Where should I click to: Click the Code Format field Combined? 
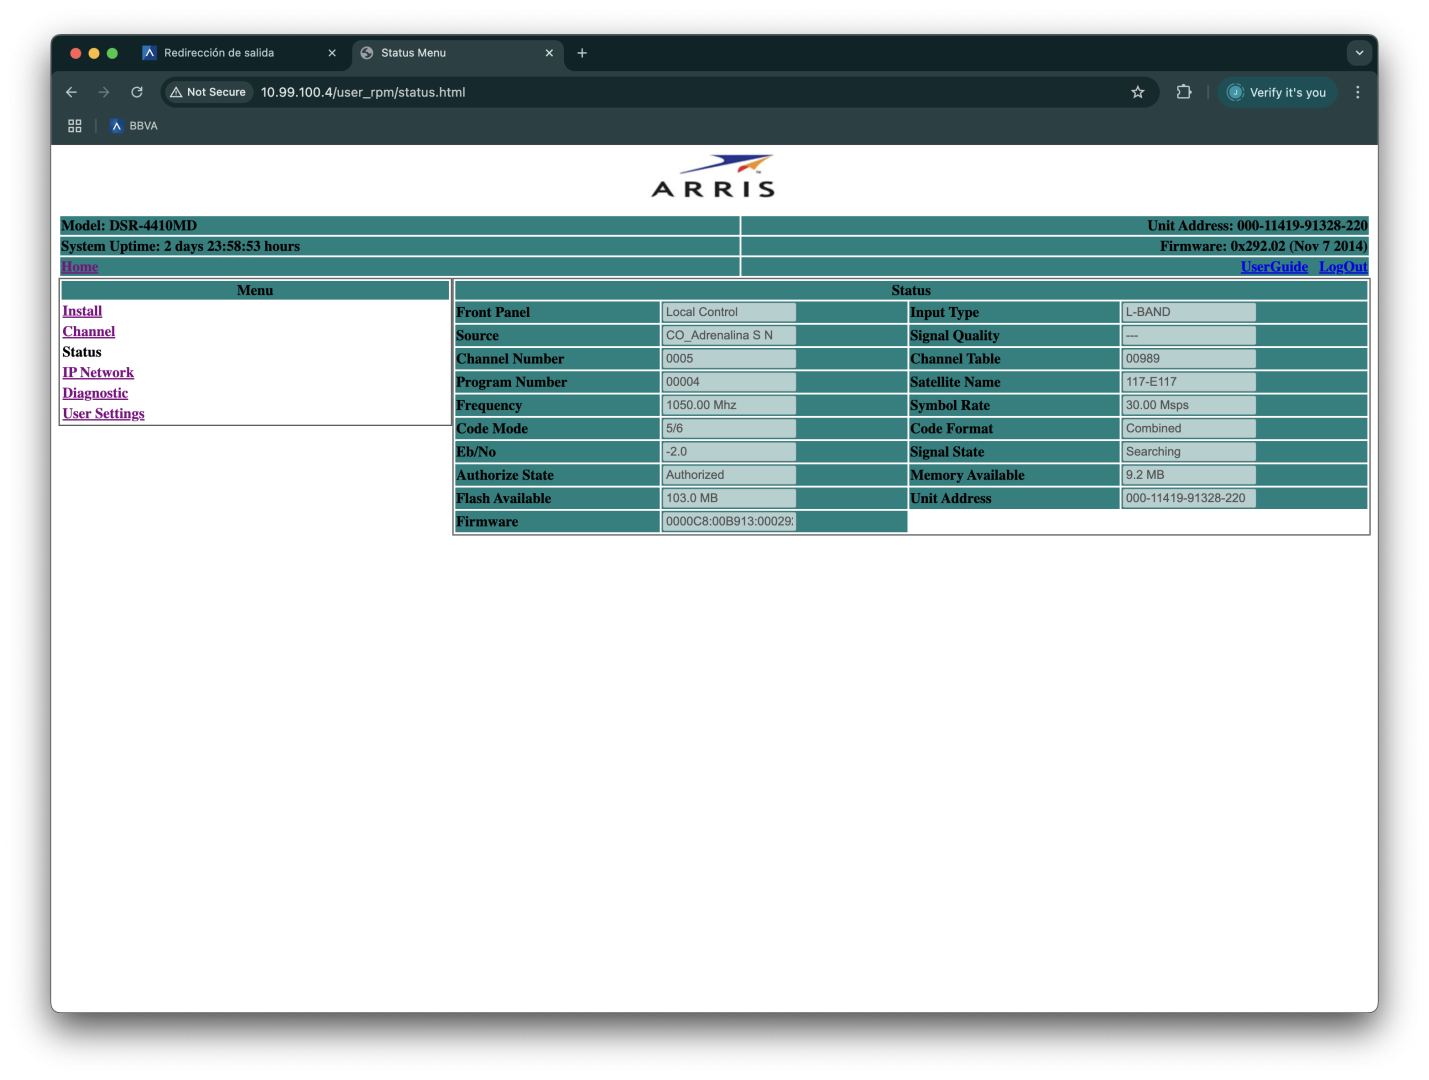point(1189,428)
